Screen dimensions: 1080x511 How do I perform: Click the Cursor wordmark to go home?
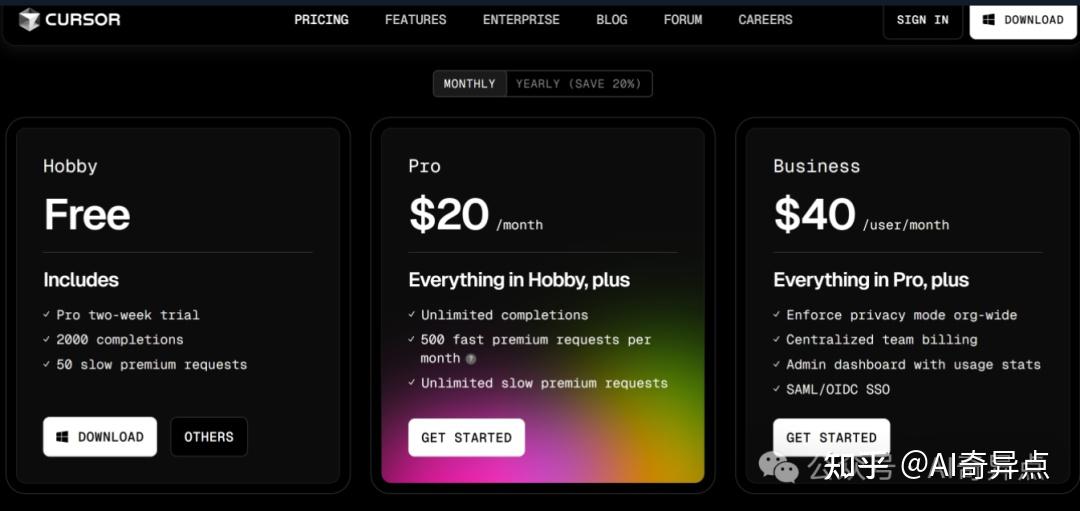(x=82, y=19)
